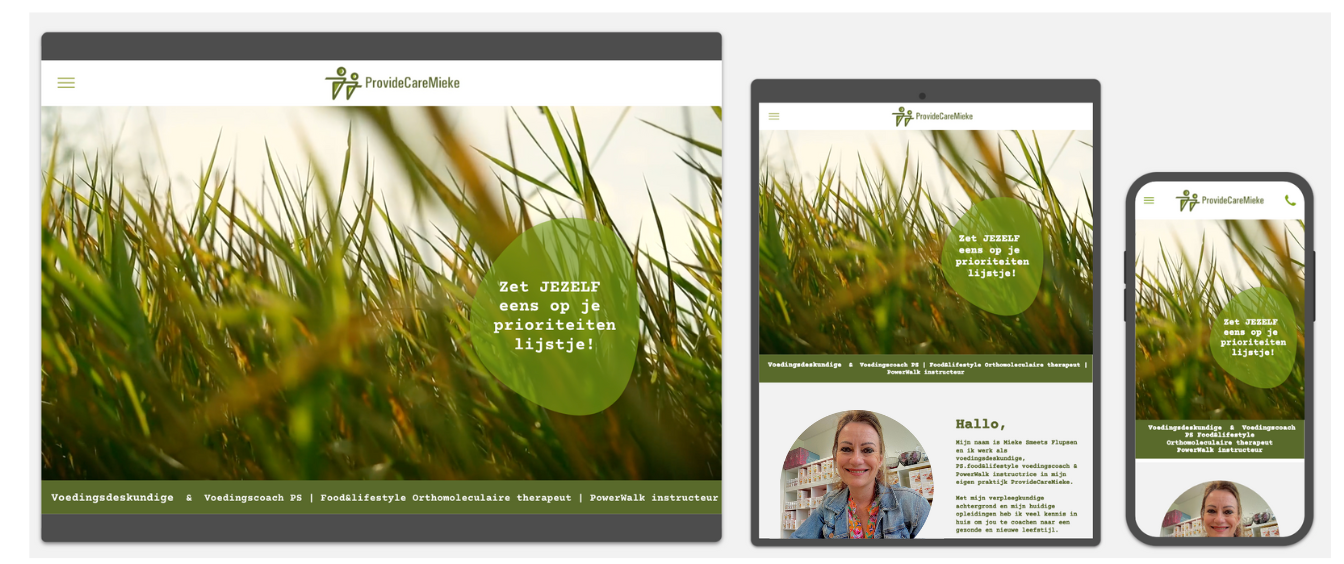
Task: Click 'Hallo,' heading in tablet preview
Action: tap(981, 424)
